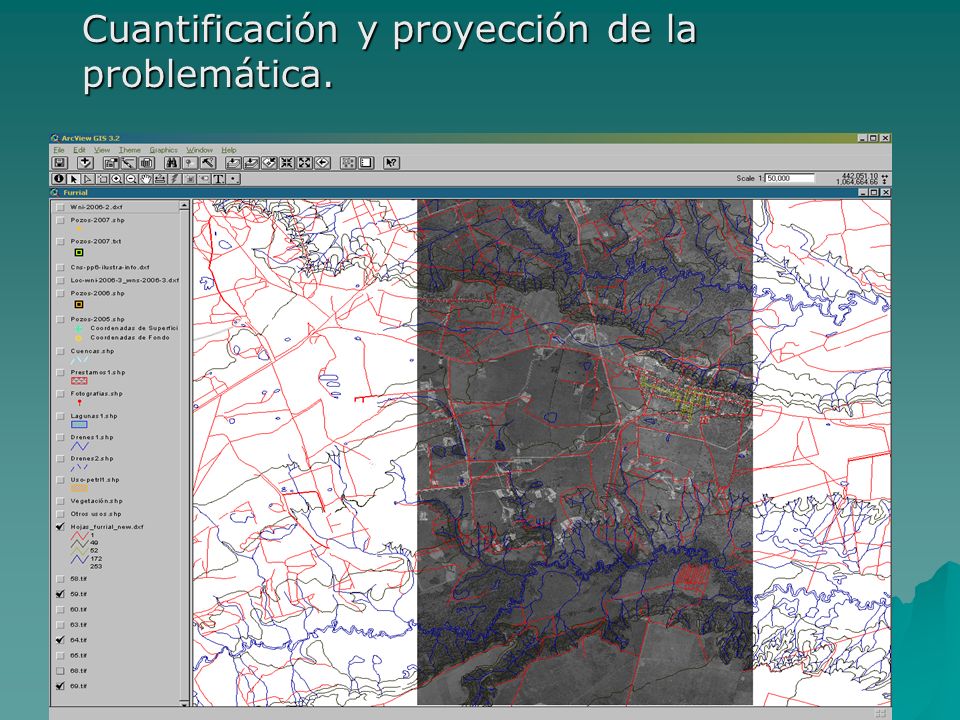Click the fixed Zoom Out arrows icon
This screenshot has height=720, width=960.
tap(304, 163)
